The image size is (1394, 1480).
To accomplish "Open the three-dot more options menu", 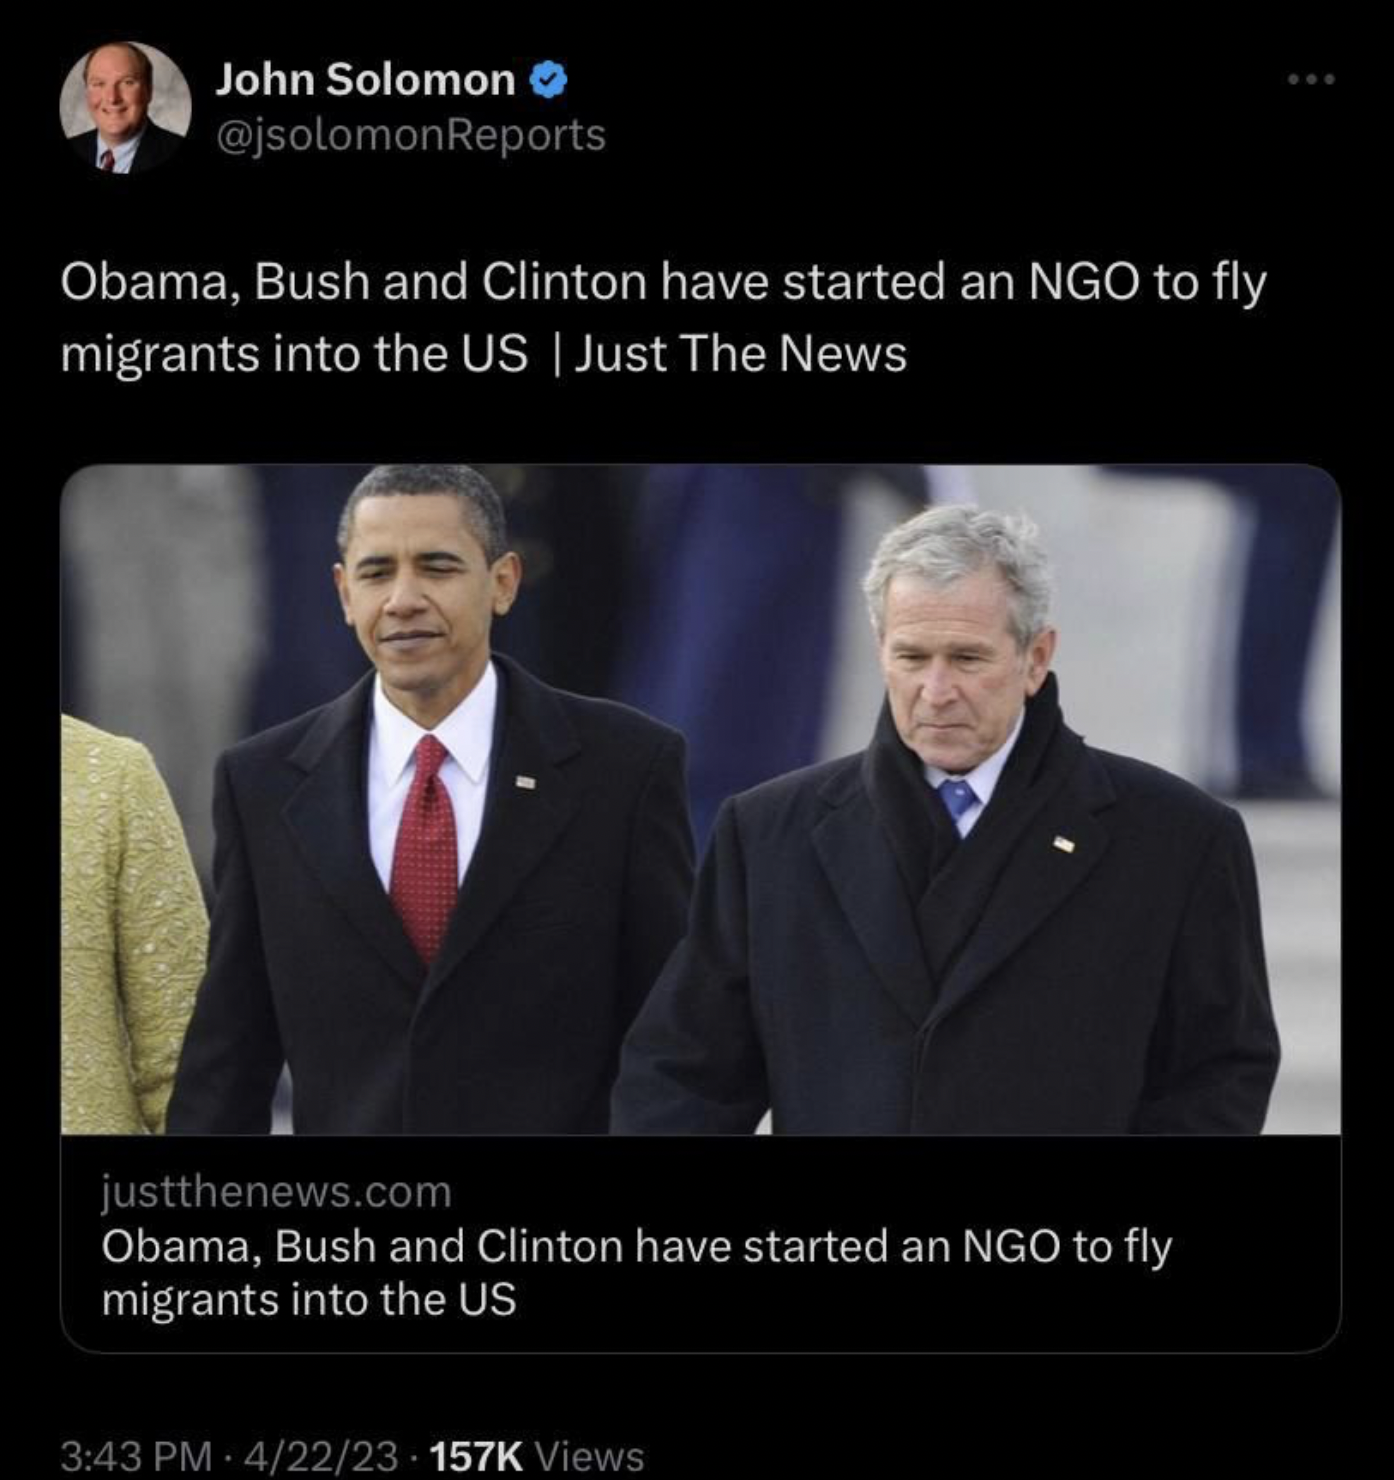I will 1311,79.
